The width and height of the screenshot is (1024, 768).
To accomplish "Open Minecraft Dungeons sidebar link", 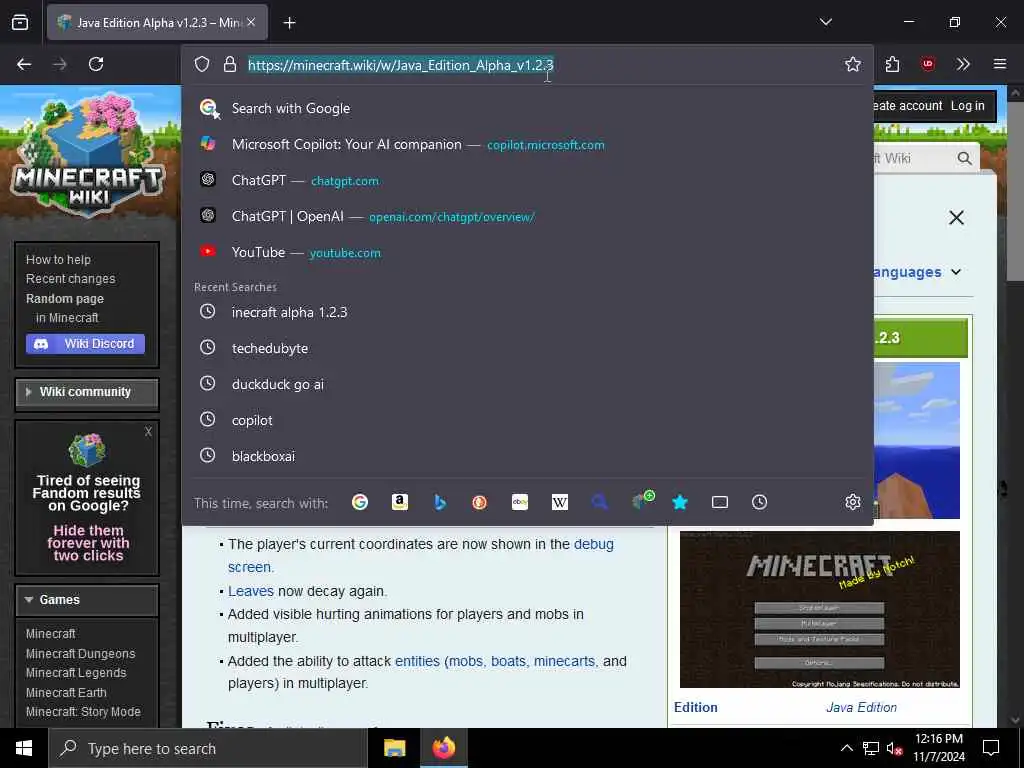I will point(80,653).
